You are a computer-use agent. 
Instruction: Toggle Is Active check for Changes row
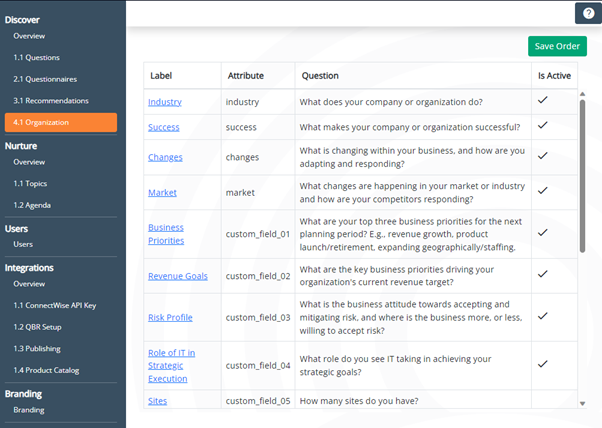pyautogui.click(x=542, y=156)
